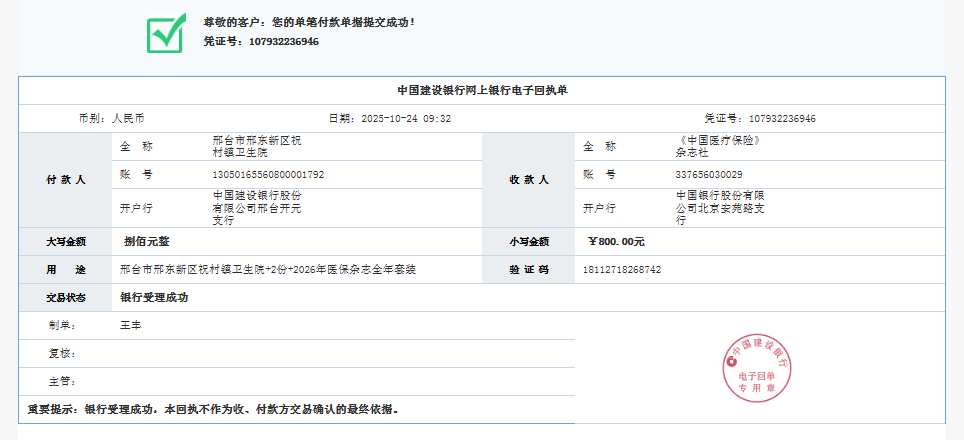This screenshot has height=440, width=964.
Task: Click the red electronic receipt seal stamp
Action: pos(757,366)
